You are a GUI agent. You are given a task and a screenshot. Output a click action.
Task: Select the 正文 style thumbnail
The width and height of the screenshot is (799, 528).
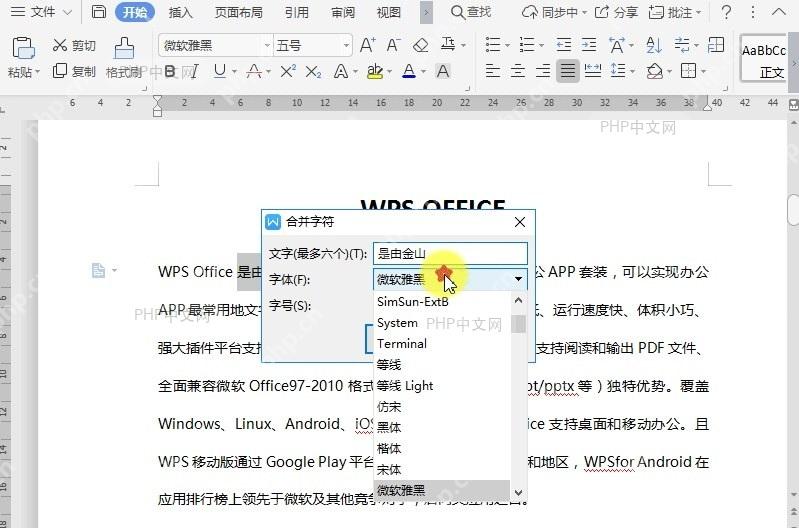763,59
